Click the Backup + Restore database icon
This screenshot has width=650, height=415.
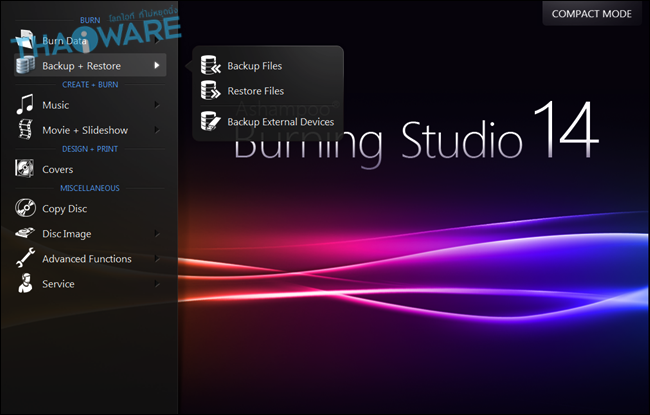click(25, 66)
